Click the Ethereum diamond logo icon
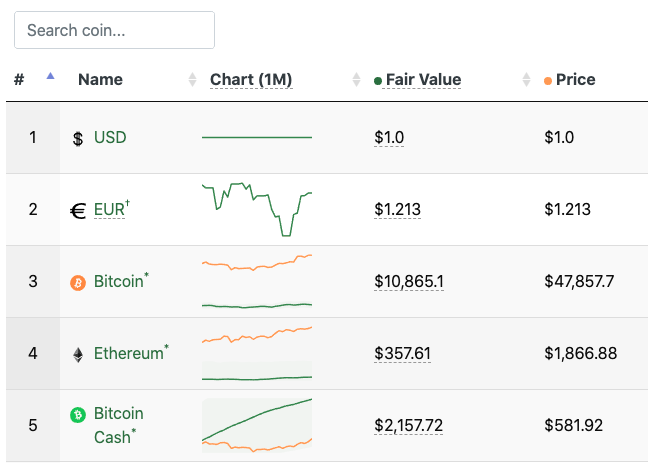The height and width of the screenshot is (463, 648). 78,355
